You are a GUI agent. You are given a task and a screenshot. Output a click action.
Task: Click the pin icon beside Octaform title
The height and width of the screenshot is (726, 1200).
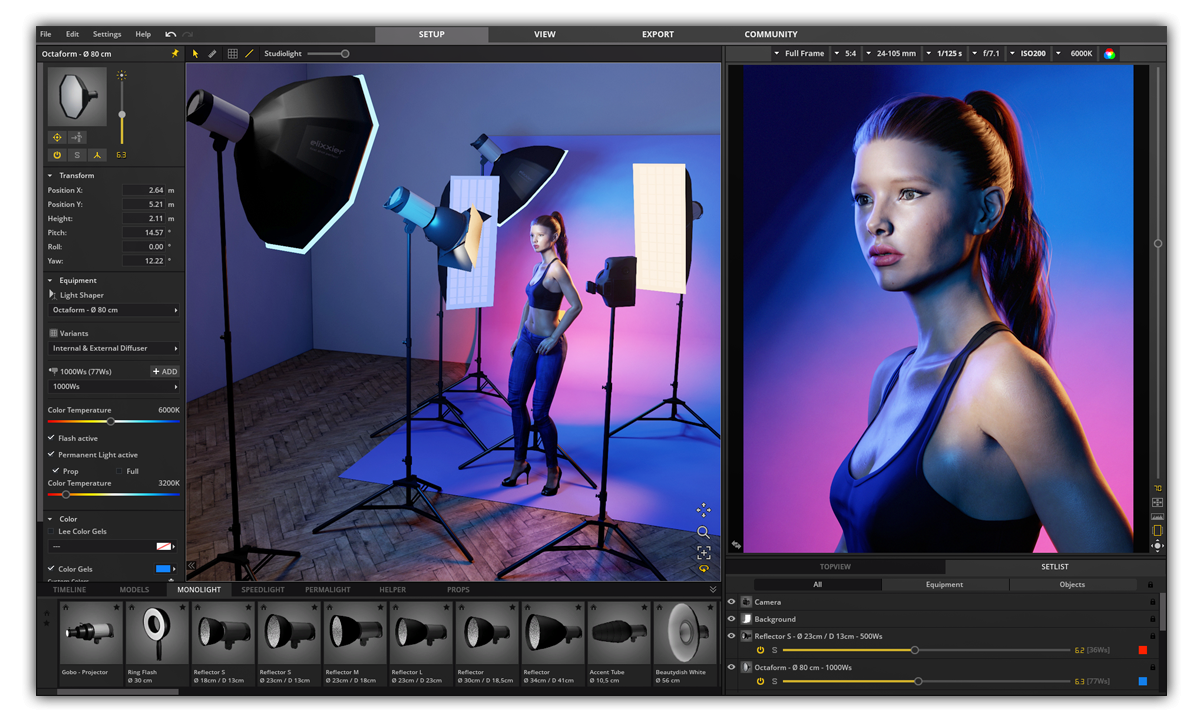tap(175, 53)
